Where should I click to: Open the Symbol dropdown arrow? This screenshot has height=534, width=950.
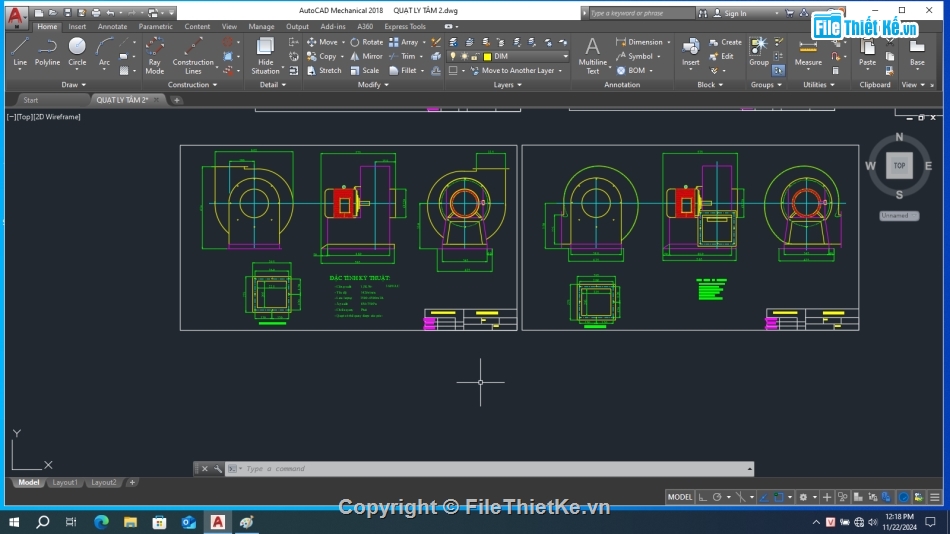tap(659, 56)
